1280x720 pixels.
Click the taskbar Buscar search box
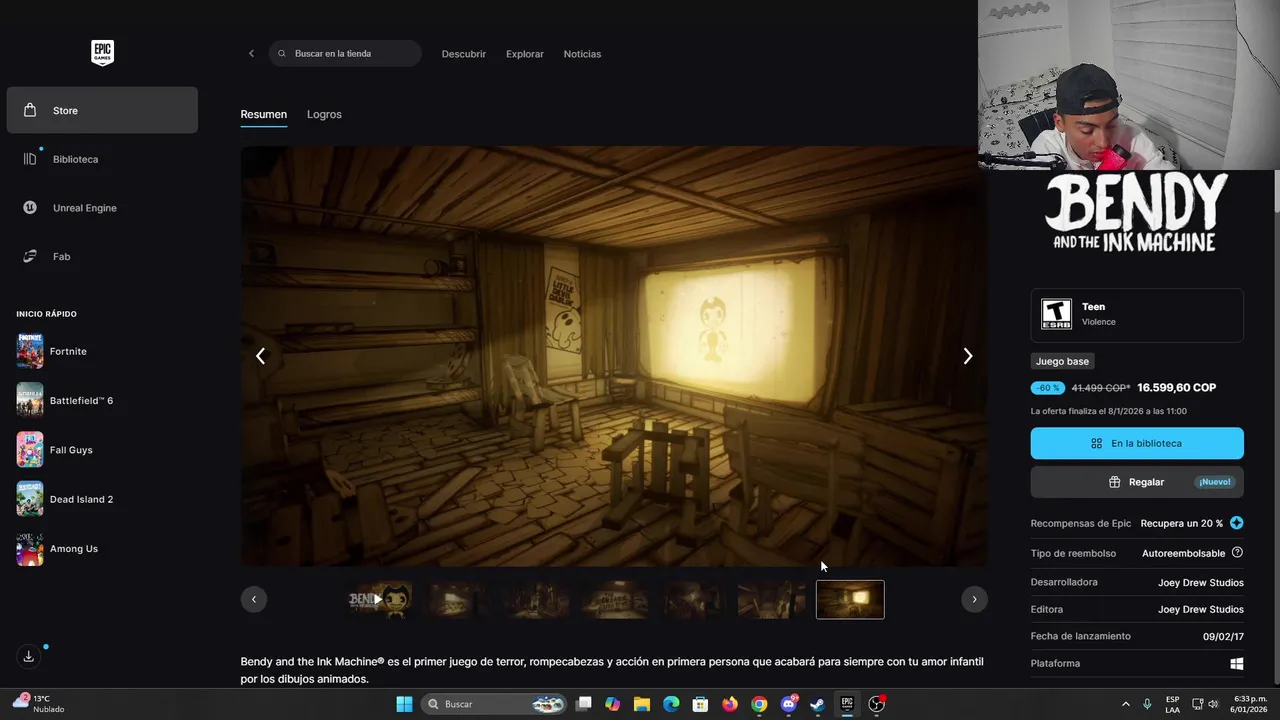495,704
